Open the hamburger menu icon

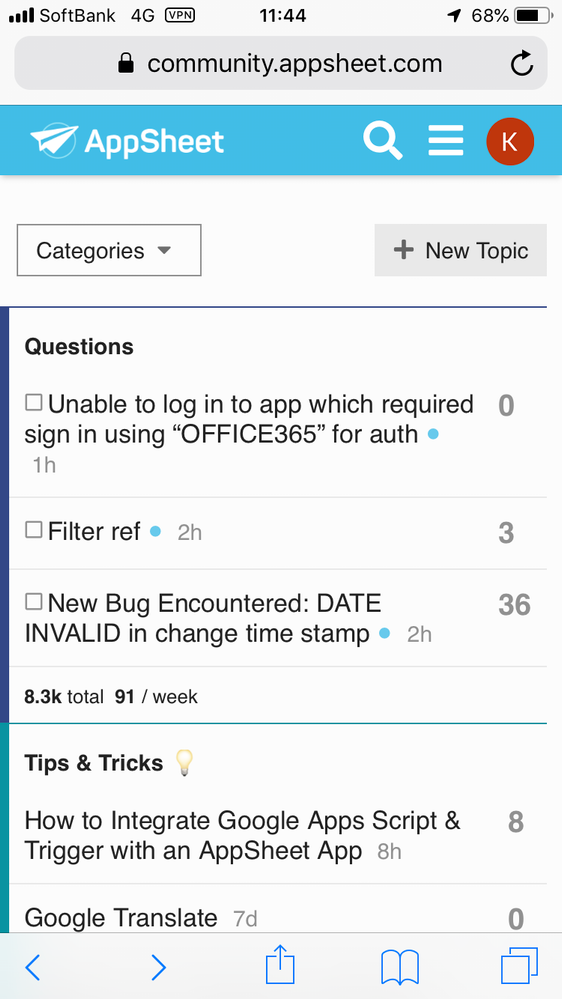[446, 141]
